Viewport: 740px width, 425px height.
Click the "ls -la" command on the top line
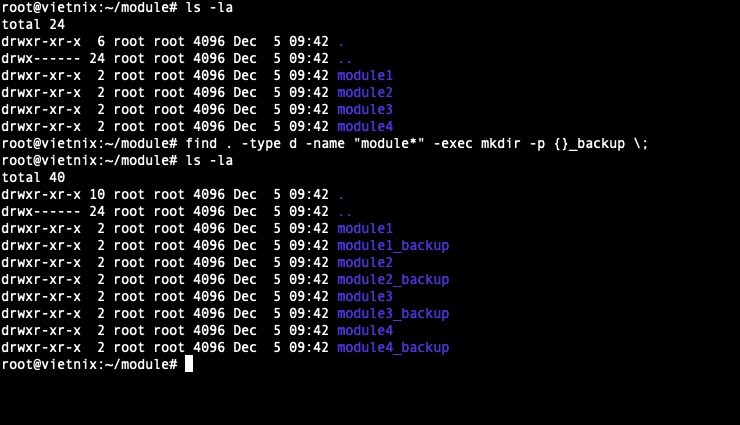pos(210,7)
